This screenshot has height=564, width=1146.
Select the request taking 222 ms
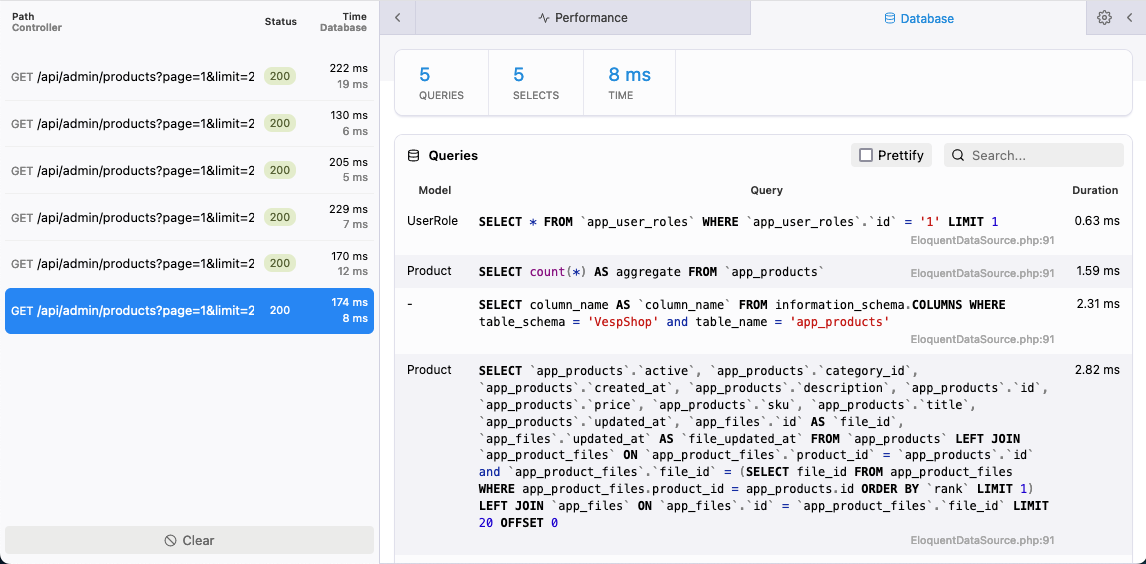coord(189,77)
